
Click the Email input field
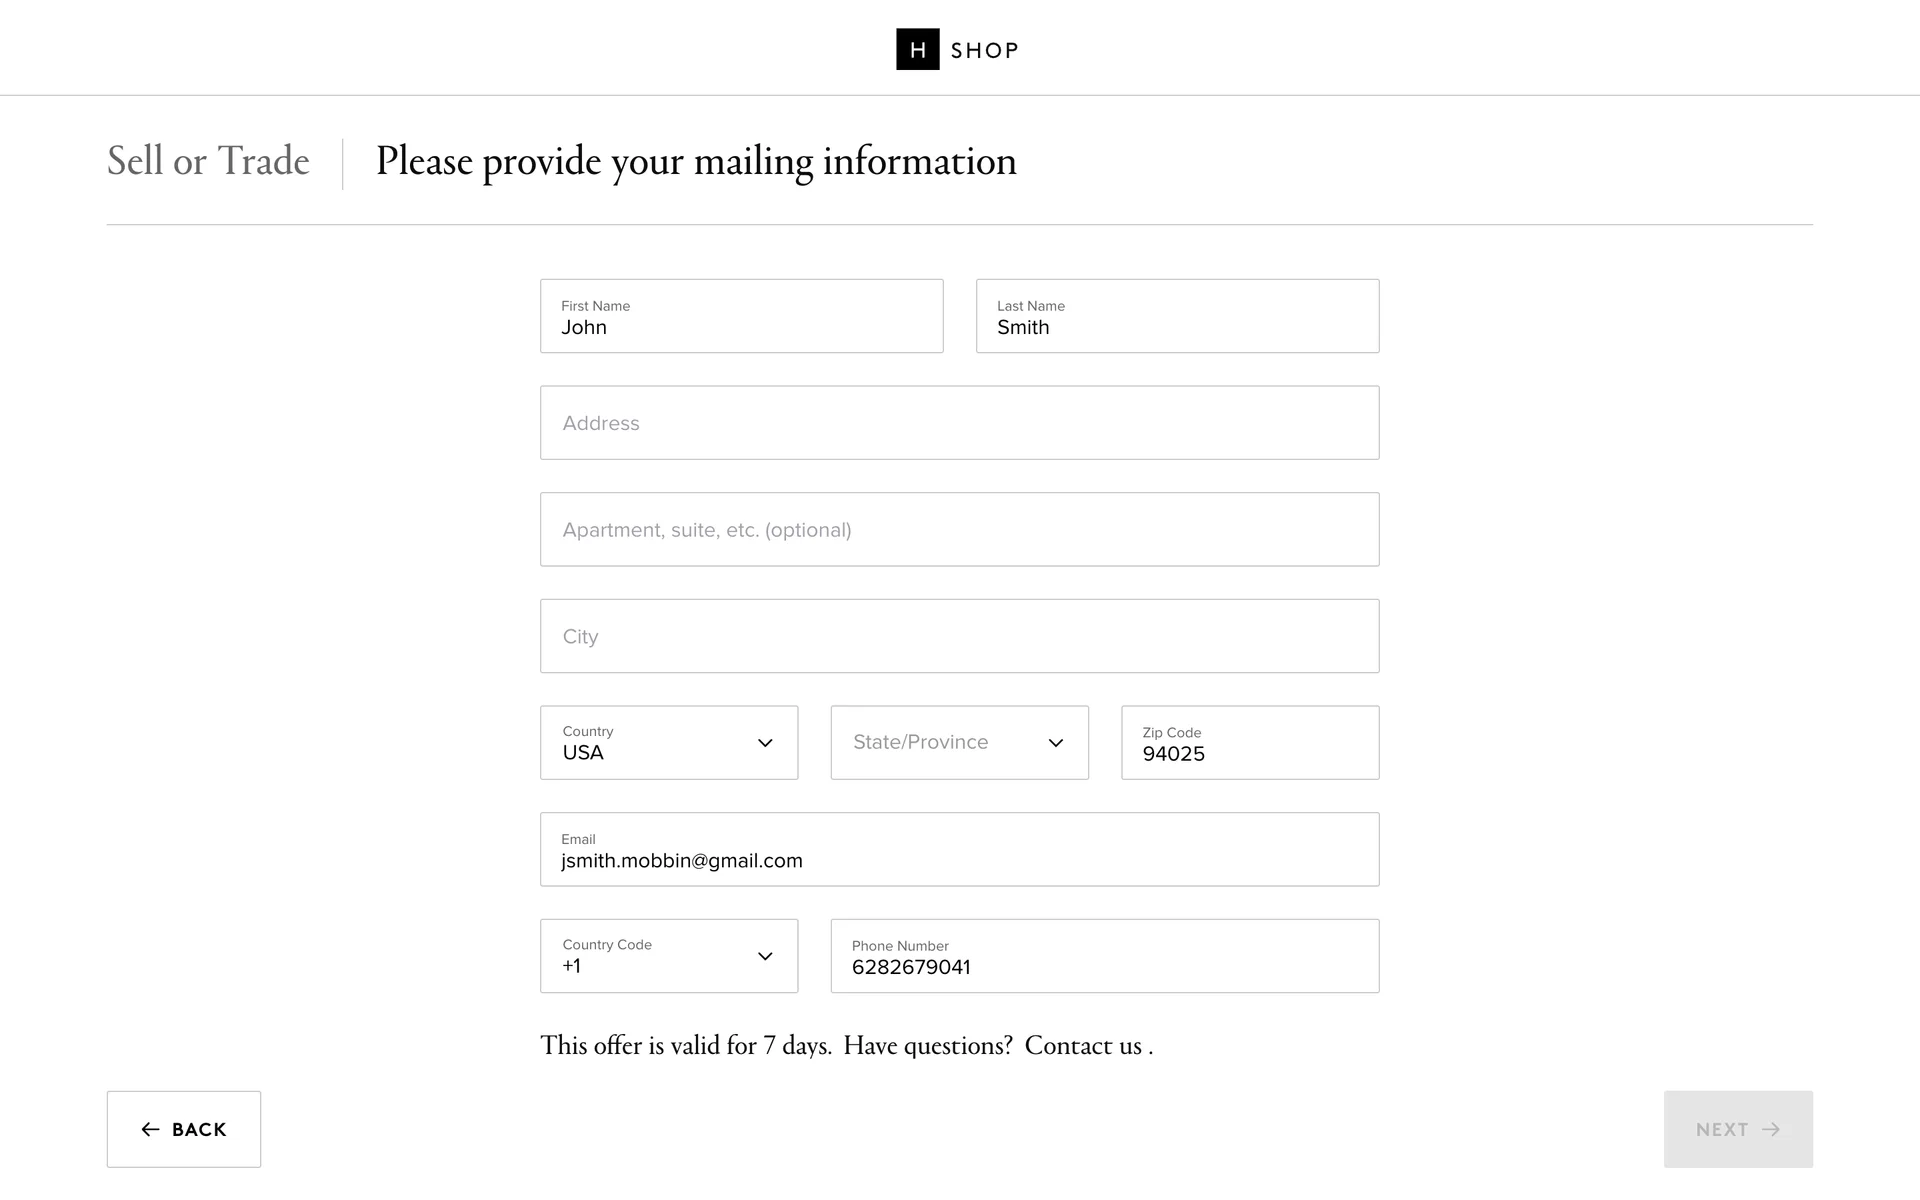click(959, 850)
